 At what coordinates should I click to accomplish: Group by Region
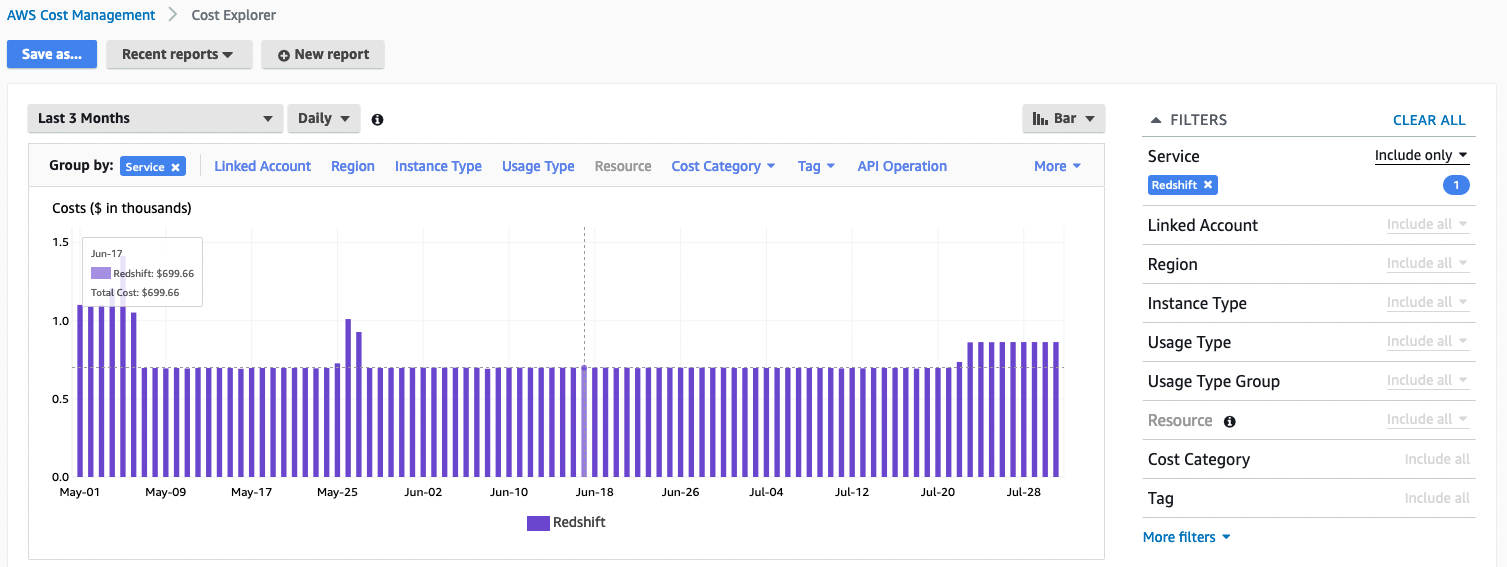[x=353, y=166]
